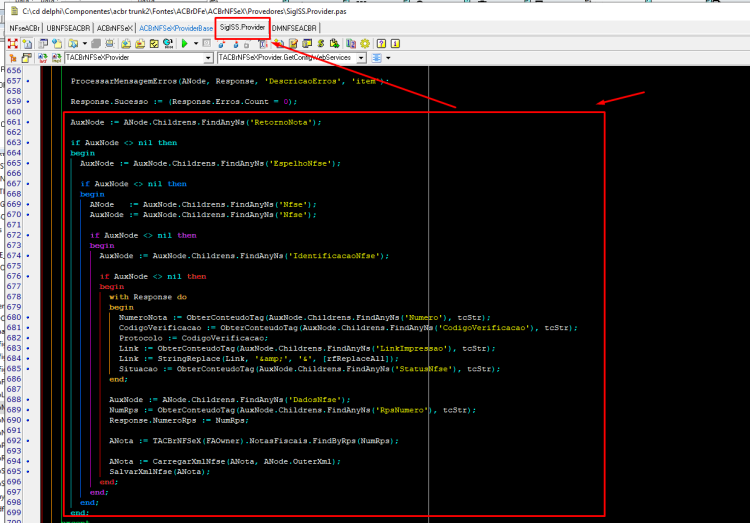Toggle breakpoint dot on line 680 gutter

(x=28, y=317)
